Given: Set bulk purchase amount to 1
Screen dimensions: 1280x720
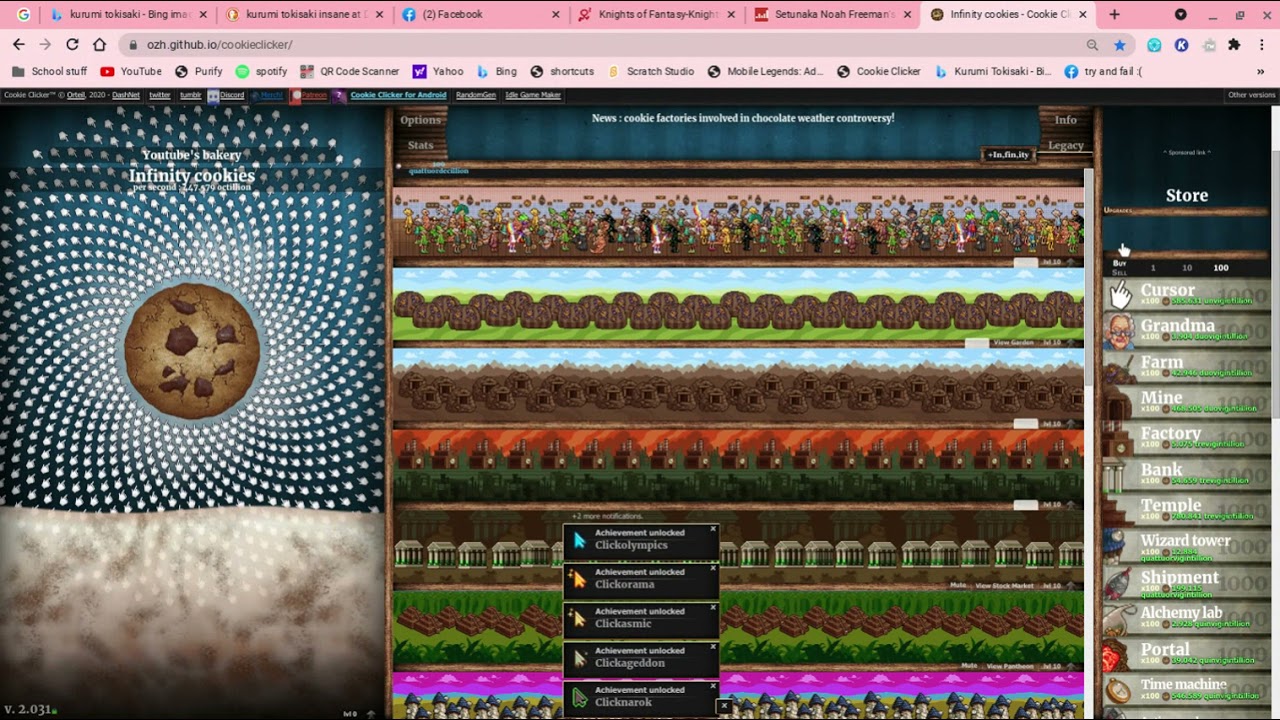Looking at the screenshot, I should click(1153, 268).
